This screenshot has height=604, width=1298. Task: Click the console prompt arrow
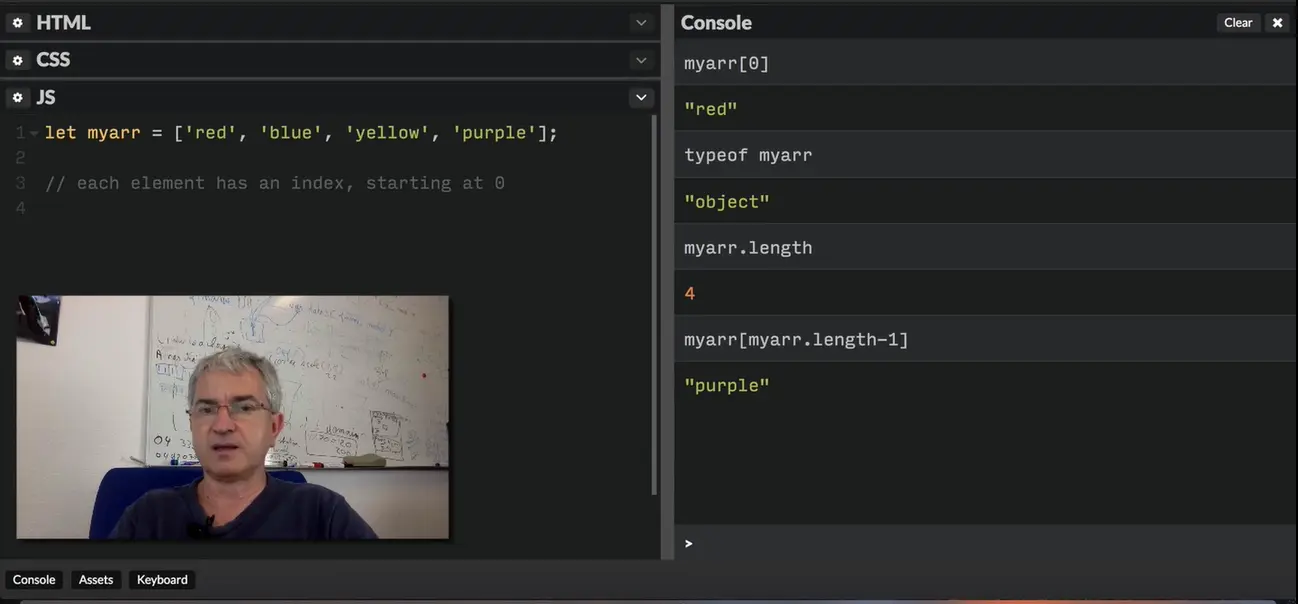coord(688,543)
